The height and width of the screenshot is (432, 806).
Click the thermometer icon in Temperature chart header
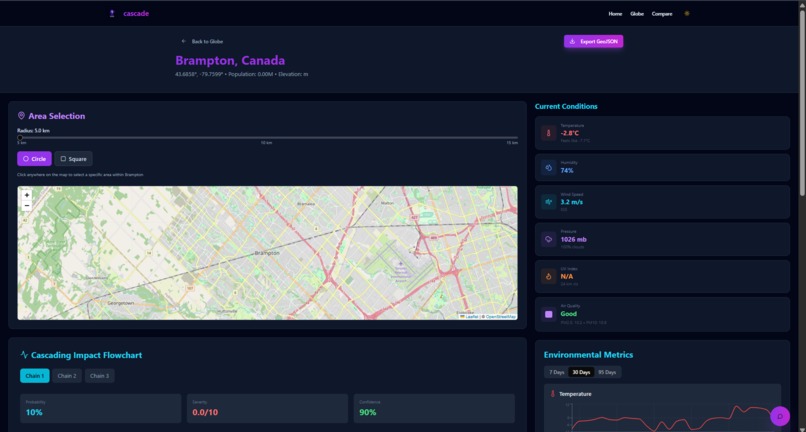(x=553, y=394)
